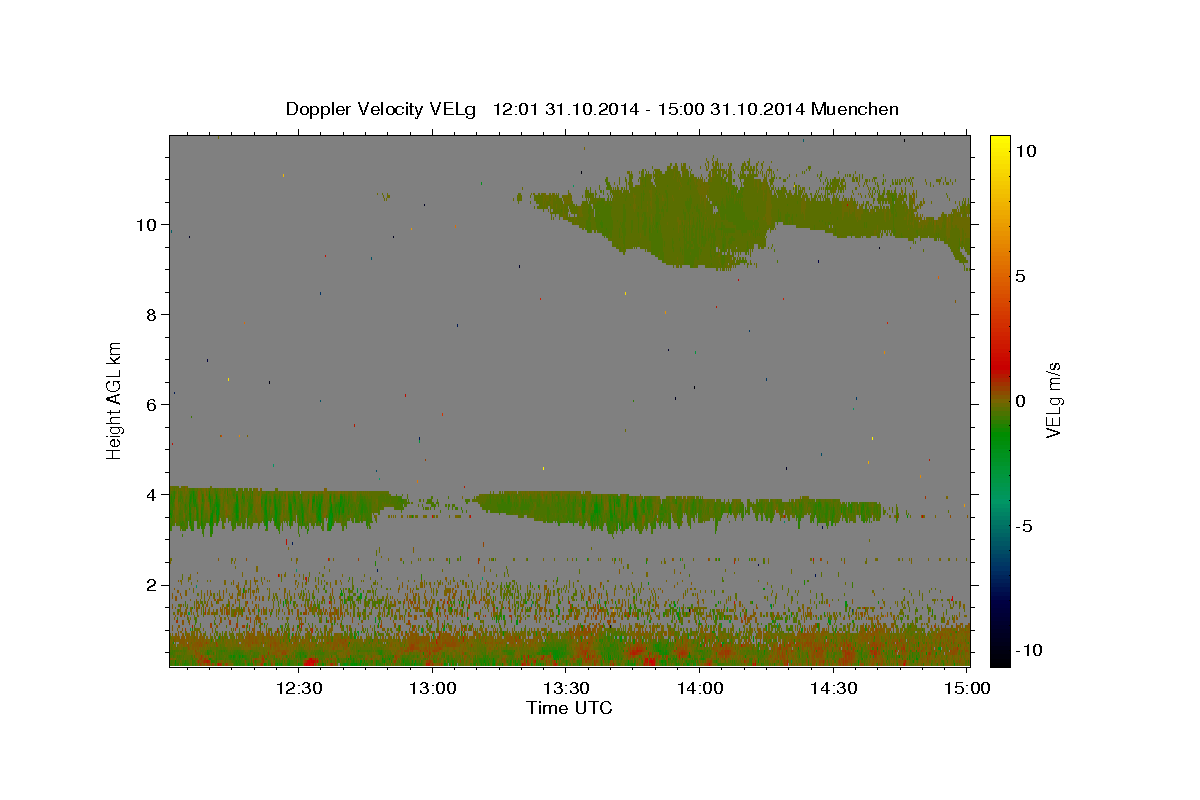
Task: Click the height axis label 4
Action: 151,494
